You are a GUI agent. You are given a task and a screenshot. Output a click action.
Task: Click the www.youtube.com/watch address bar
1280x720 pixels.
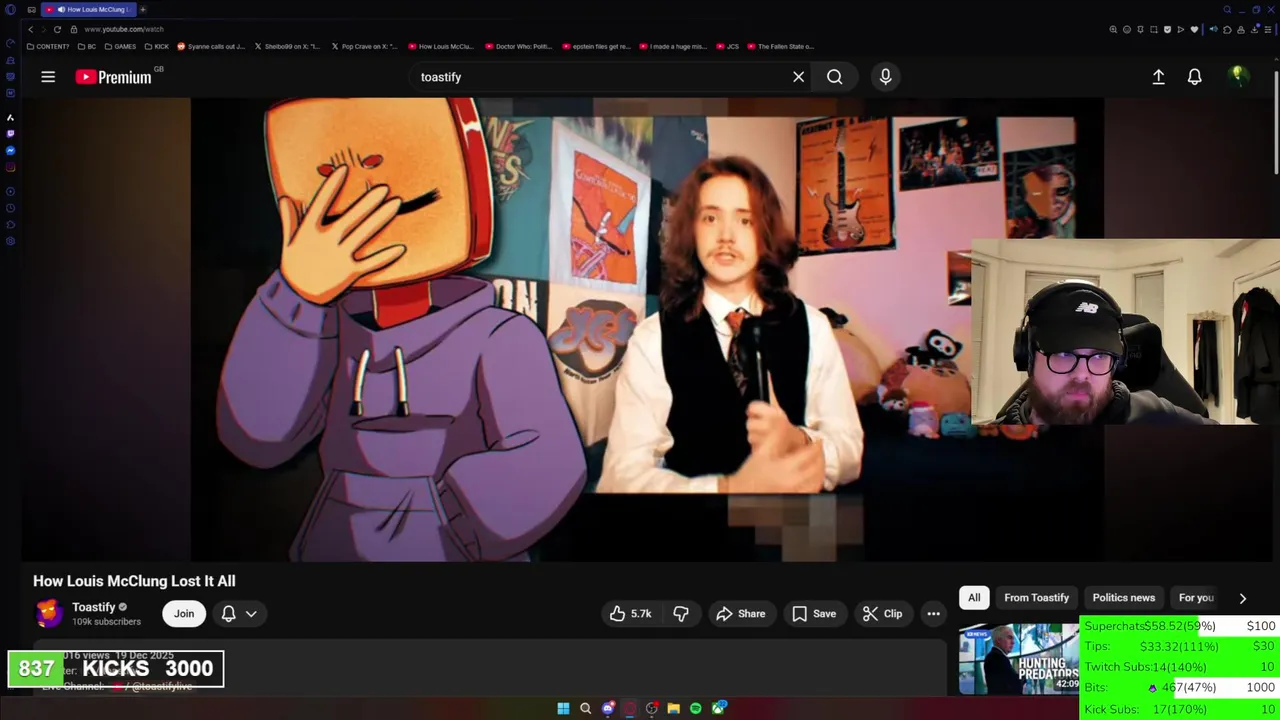pyautogui.click(x=124, y=30)
